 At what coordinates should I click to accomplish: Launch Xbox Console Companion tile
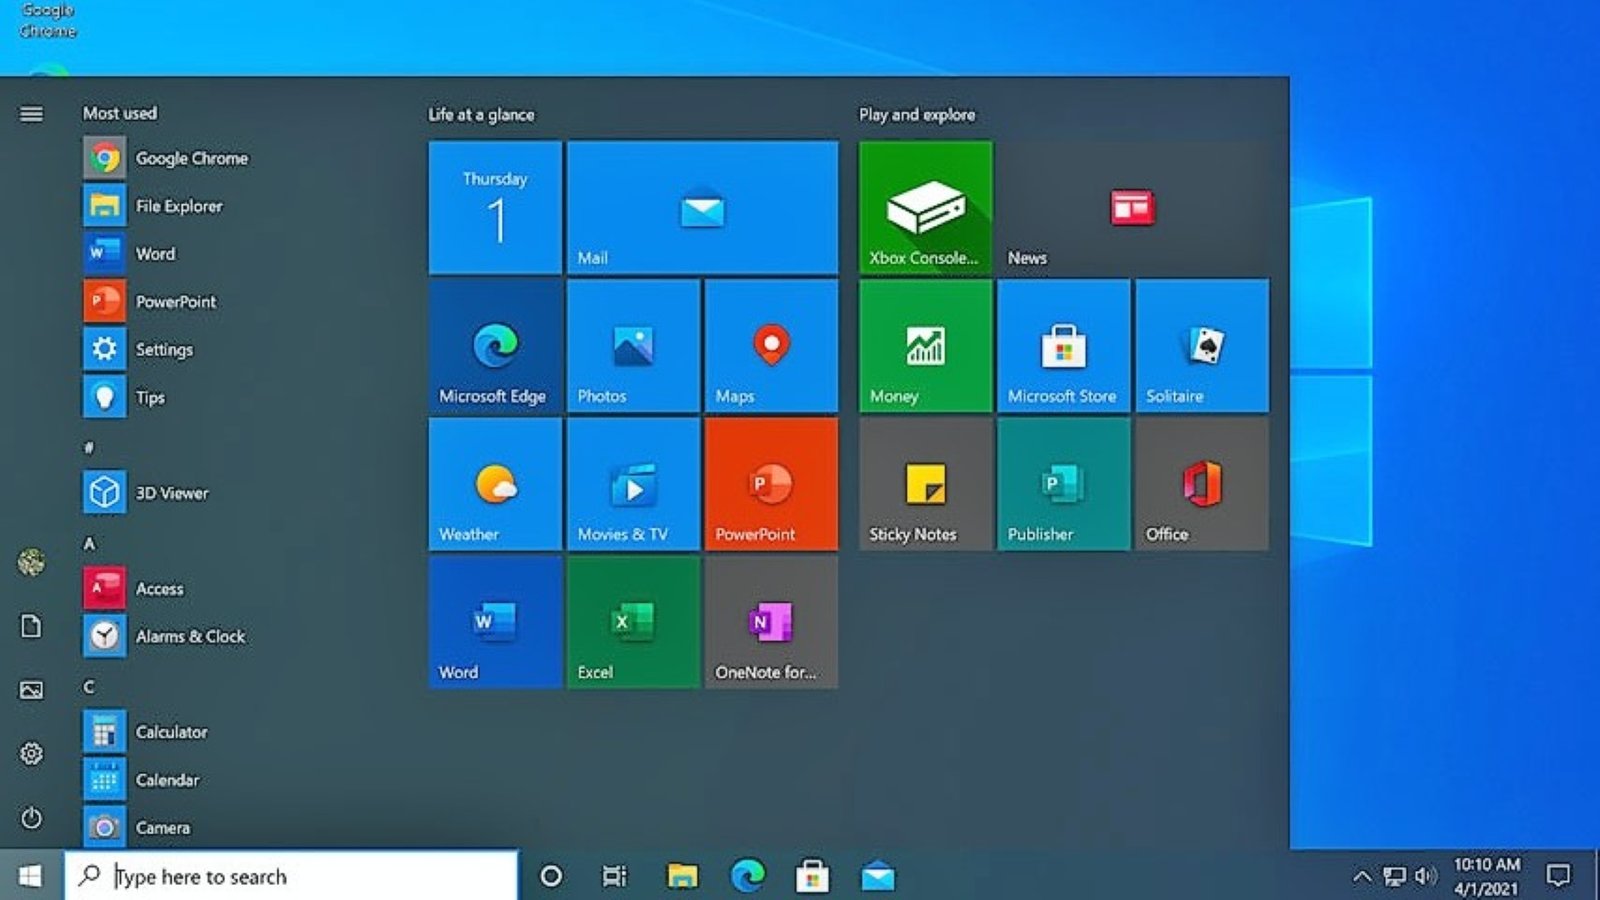(x=923, y=207)
